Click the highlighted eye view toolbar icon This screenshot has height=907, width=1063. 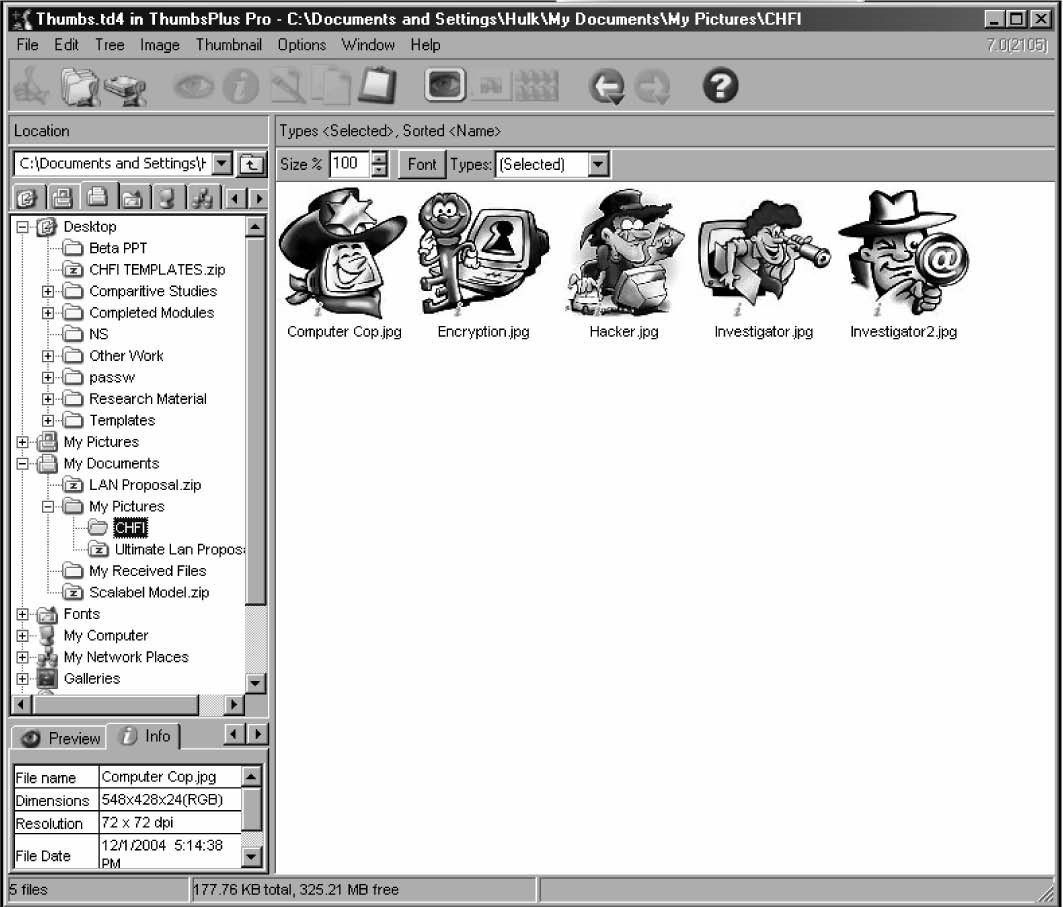click(x=445, y=86)
